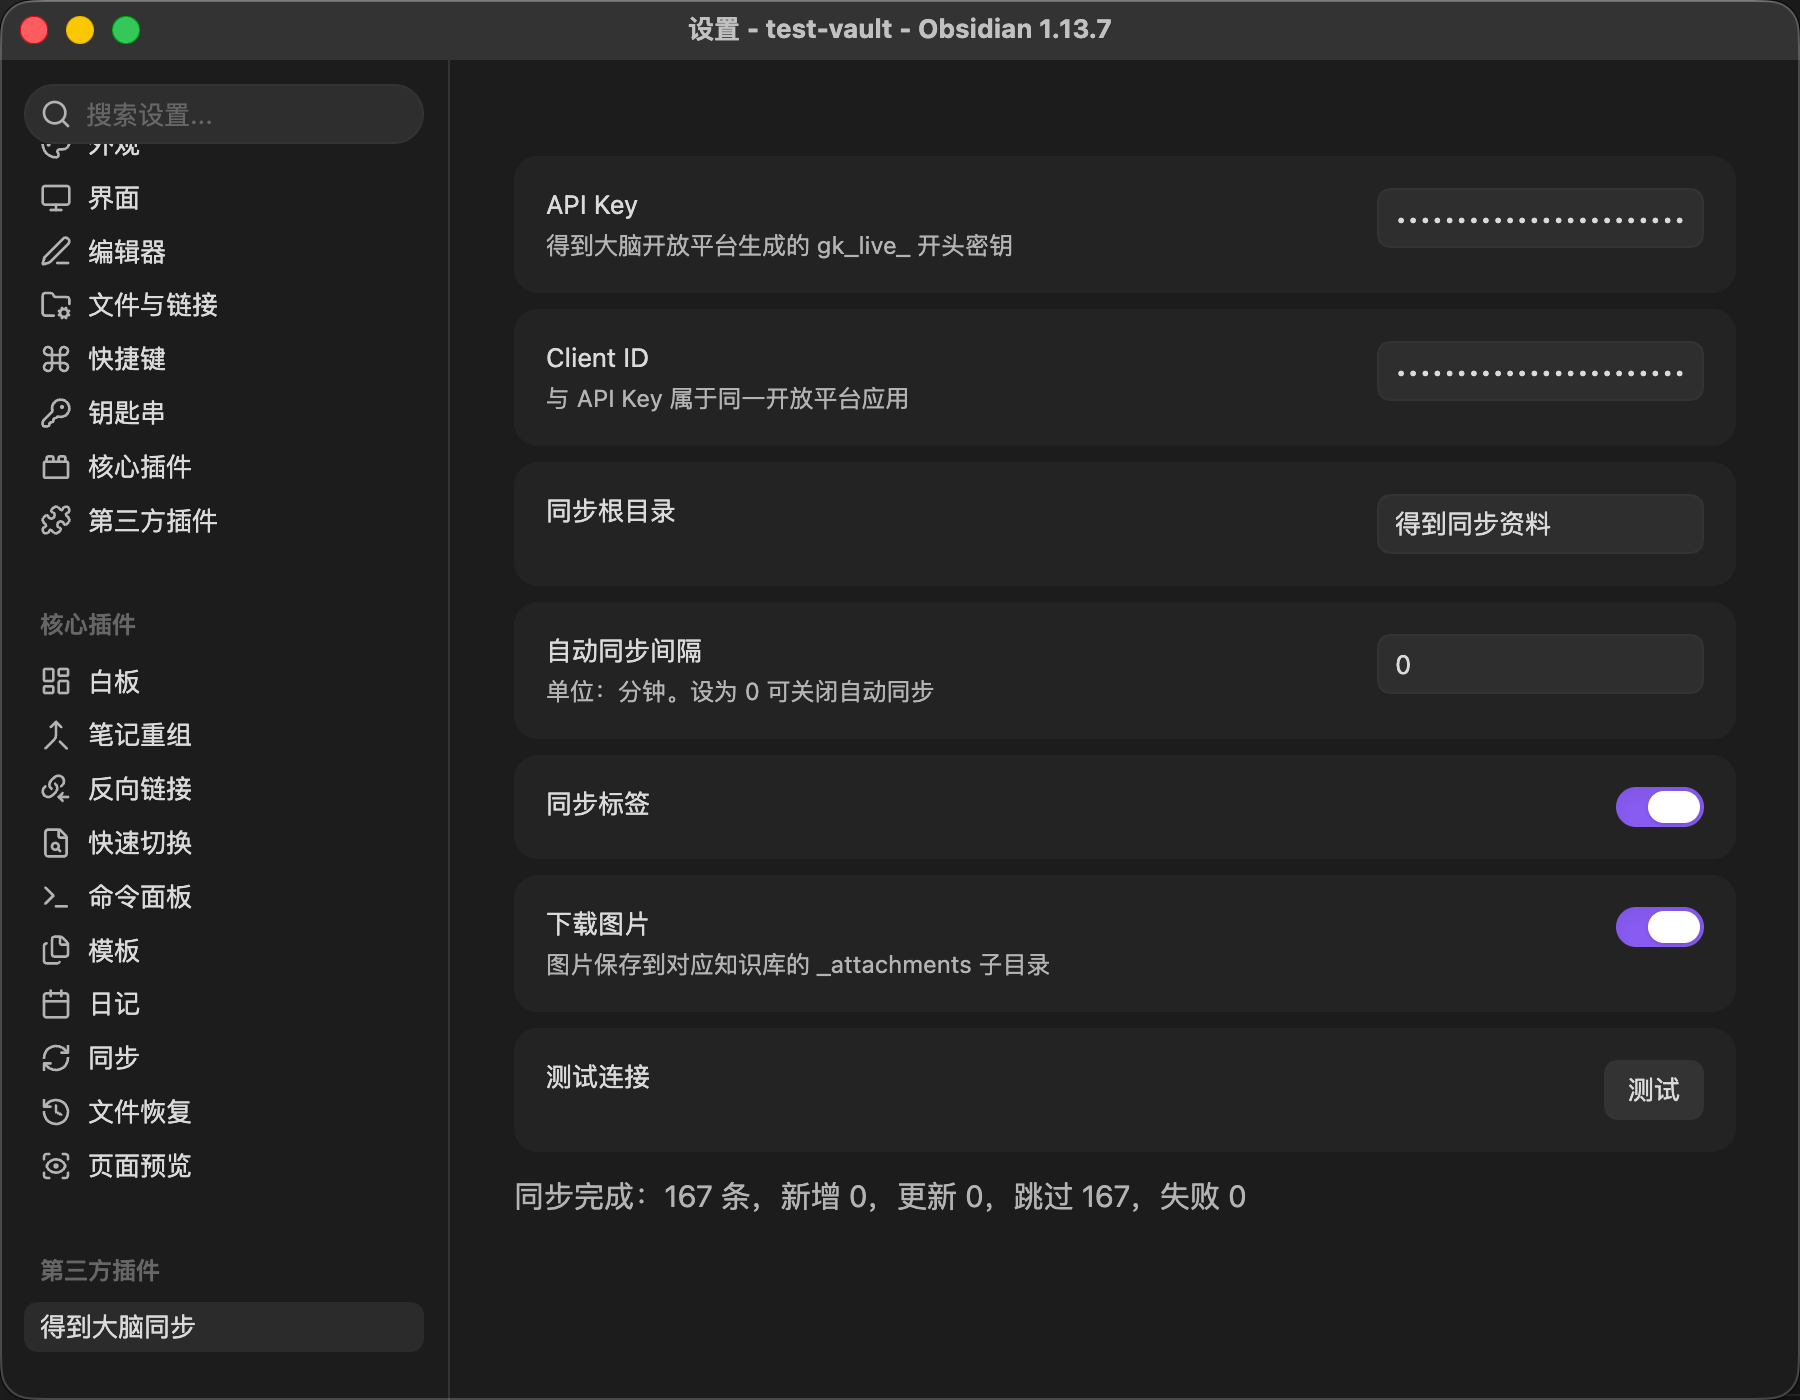Open 文件恢复 settings in the sidebar
This screenshot has height=1400, width=1800.
pos(224,1112)
